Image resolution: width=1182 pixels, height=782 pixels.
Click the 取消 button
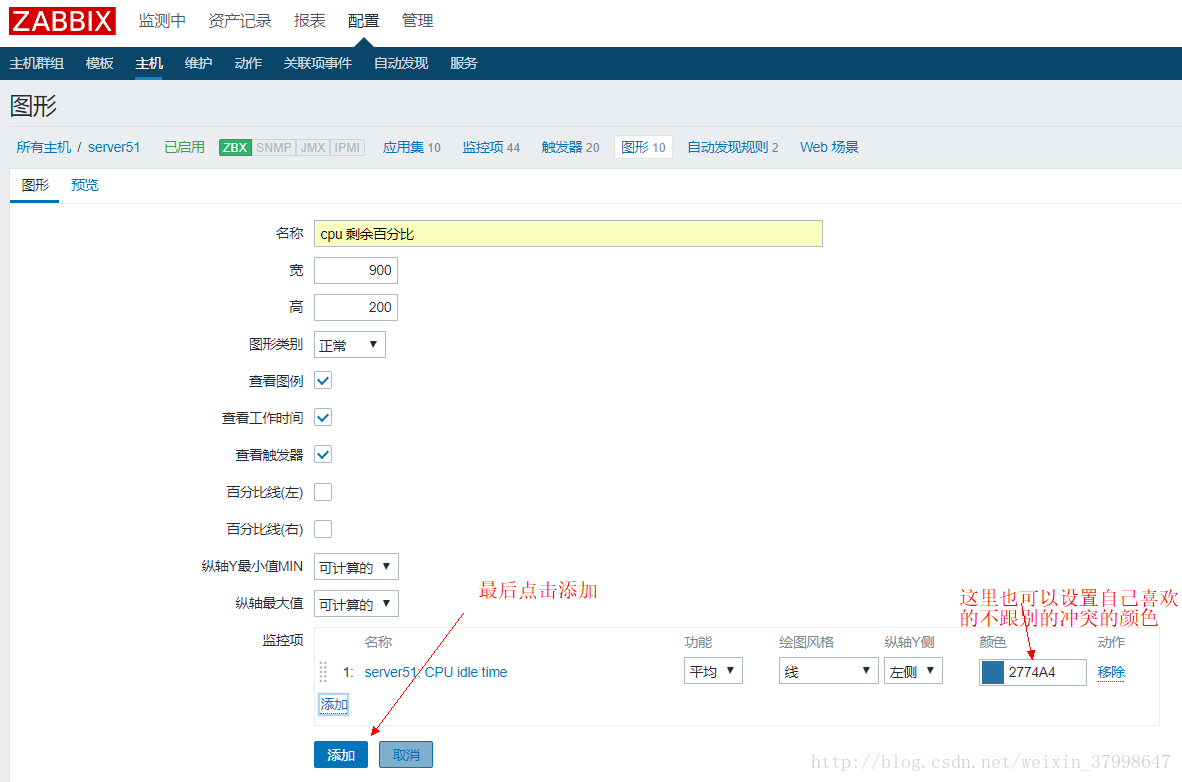click(406, 755)
